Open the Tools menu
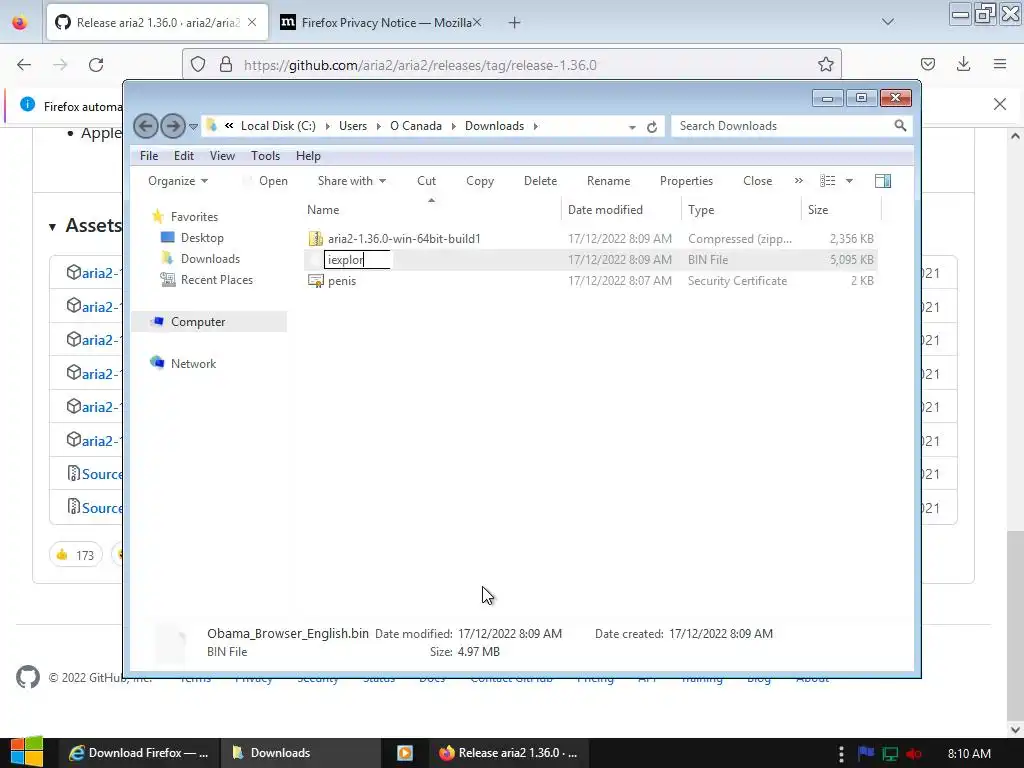The image size is (1024, 768). [265, 156]
